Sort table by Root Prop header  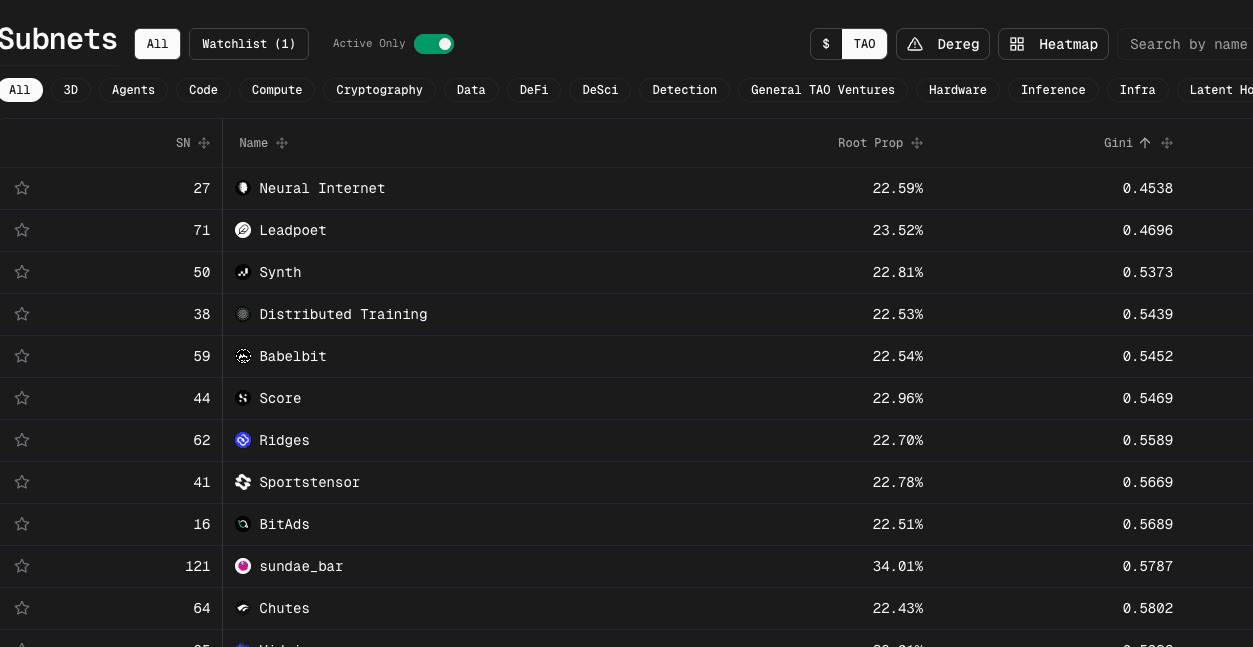(x=870, y=143)
